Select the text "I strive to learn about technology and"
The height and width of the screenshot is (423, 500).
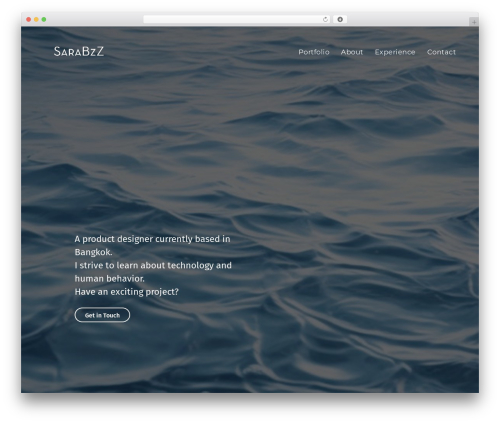pos(153,265)
